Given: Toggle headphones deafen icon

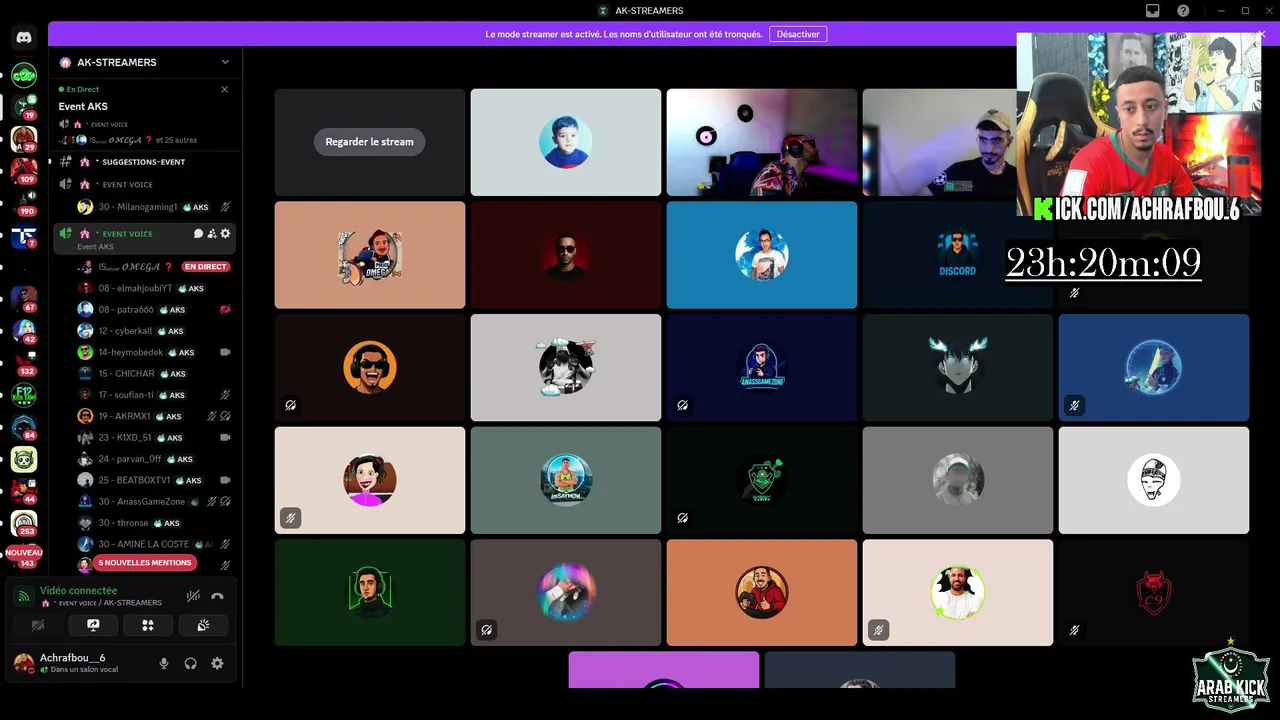Looking at the screenshot, I should coord(190,663).
